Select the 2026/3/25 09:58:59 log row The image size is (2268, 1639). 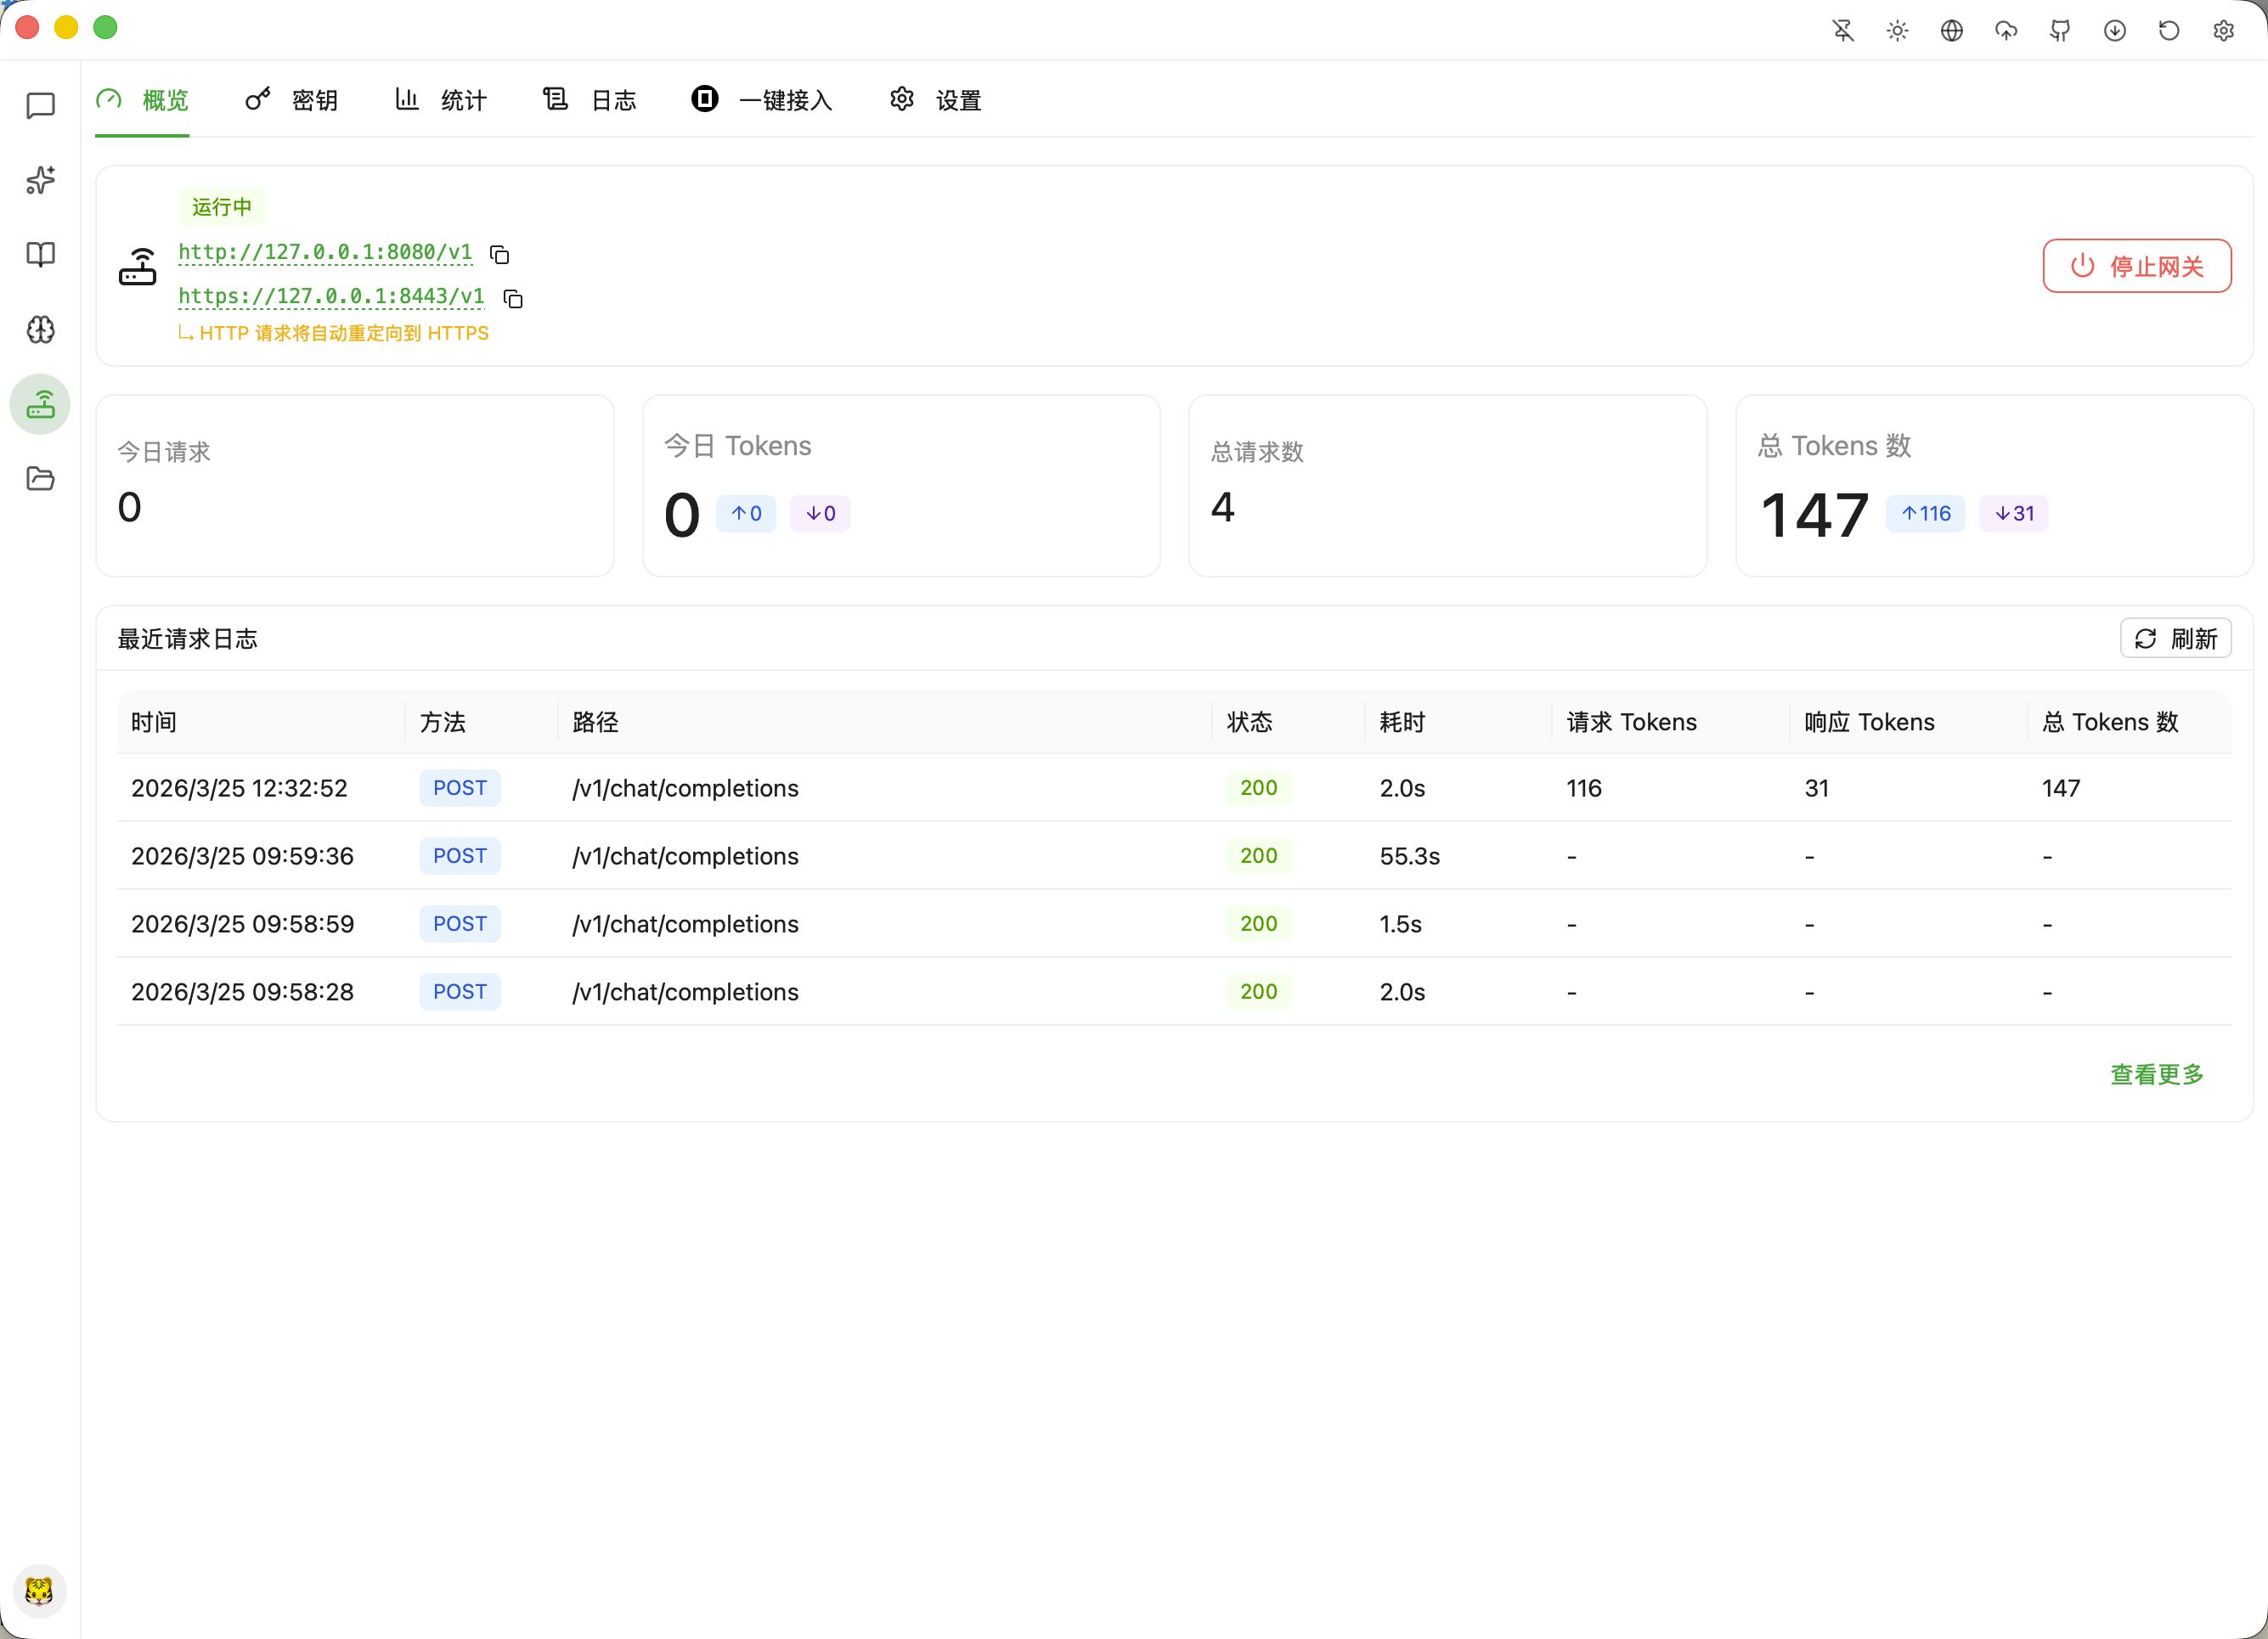[1174, 924]
